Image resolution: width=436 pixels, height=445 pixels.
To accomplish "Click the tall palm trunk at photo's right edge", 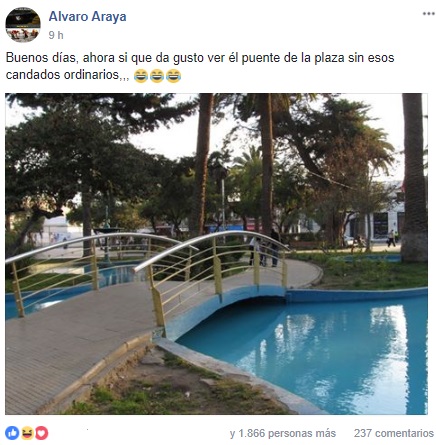I will [x=413, y=177].
